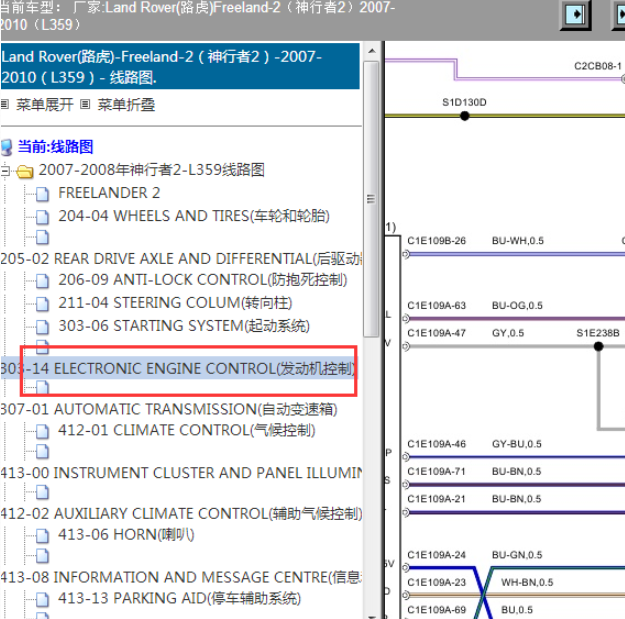Open 413-08 INFORMATION AND MESSAGE CENTRE
The width and height of the screenshot is (625, 619).
[x=181, y=577]
